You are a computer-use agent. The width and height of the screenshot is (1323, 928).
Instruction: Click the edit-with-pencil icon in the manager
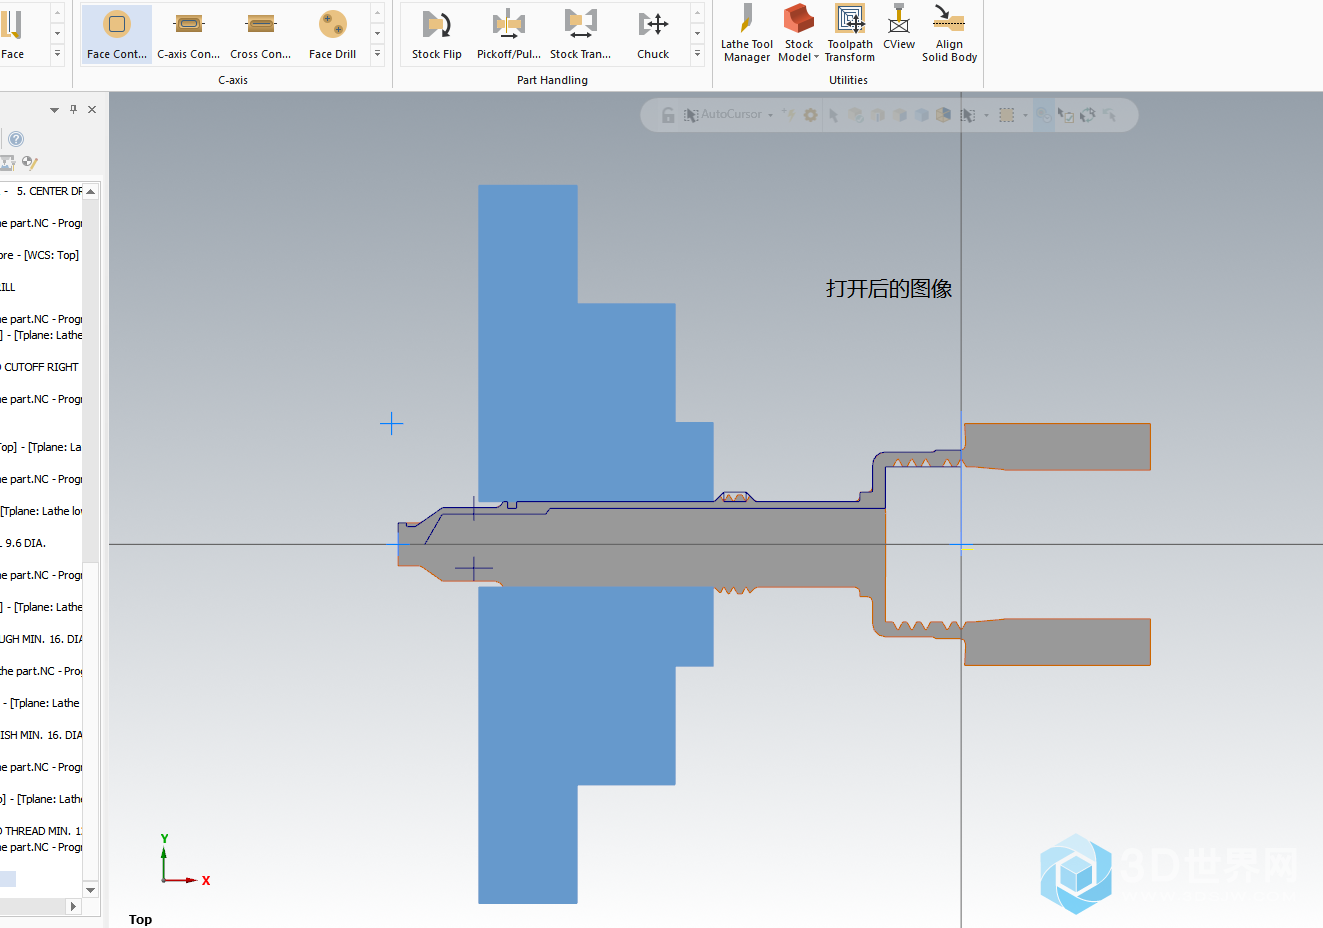tap(30, 163)
